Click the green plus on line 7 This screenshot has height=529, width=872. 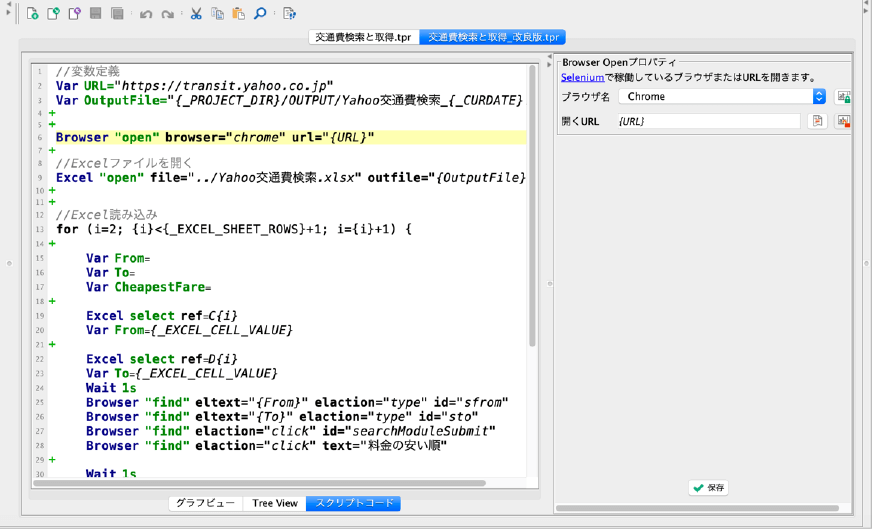tap(52, 150)
